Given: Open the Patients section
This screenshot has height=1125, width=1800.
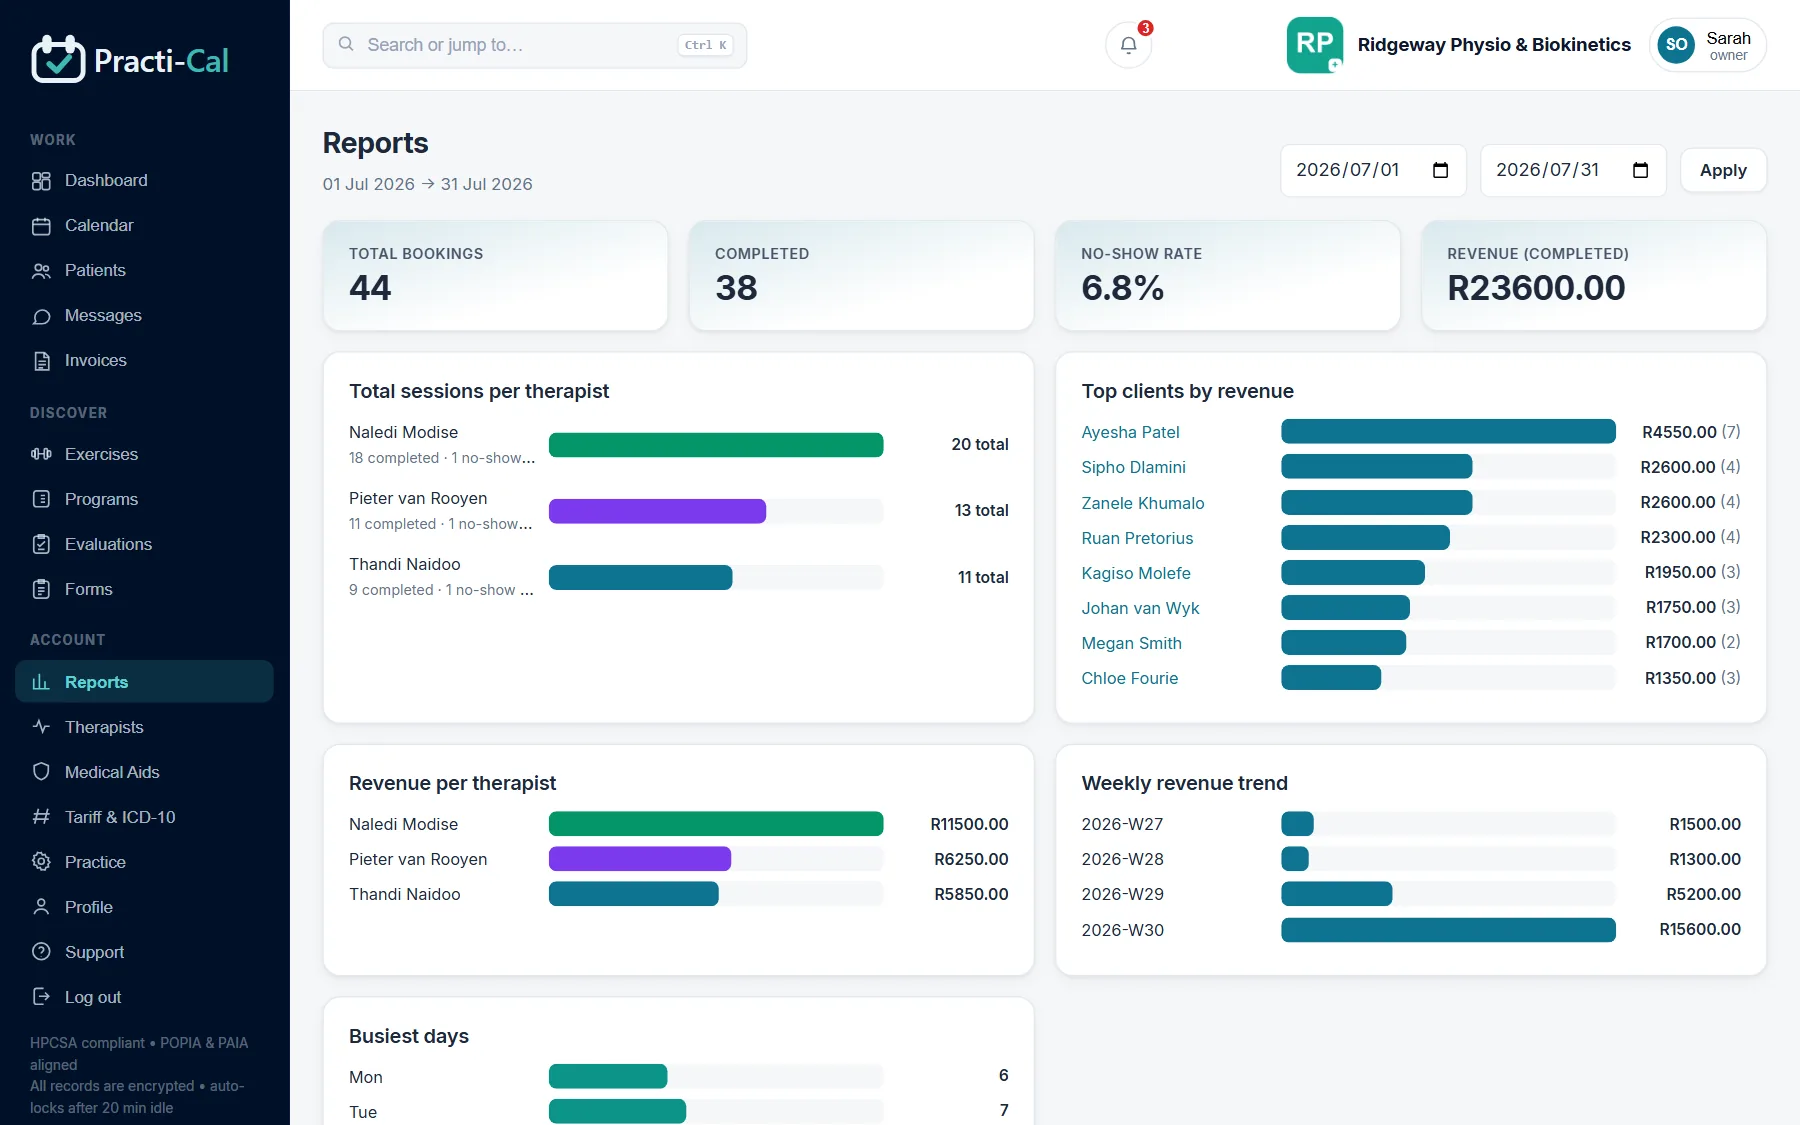Looking at the screenshot, I should click(x=144, y=271).
